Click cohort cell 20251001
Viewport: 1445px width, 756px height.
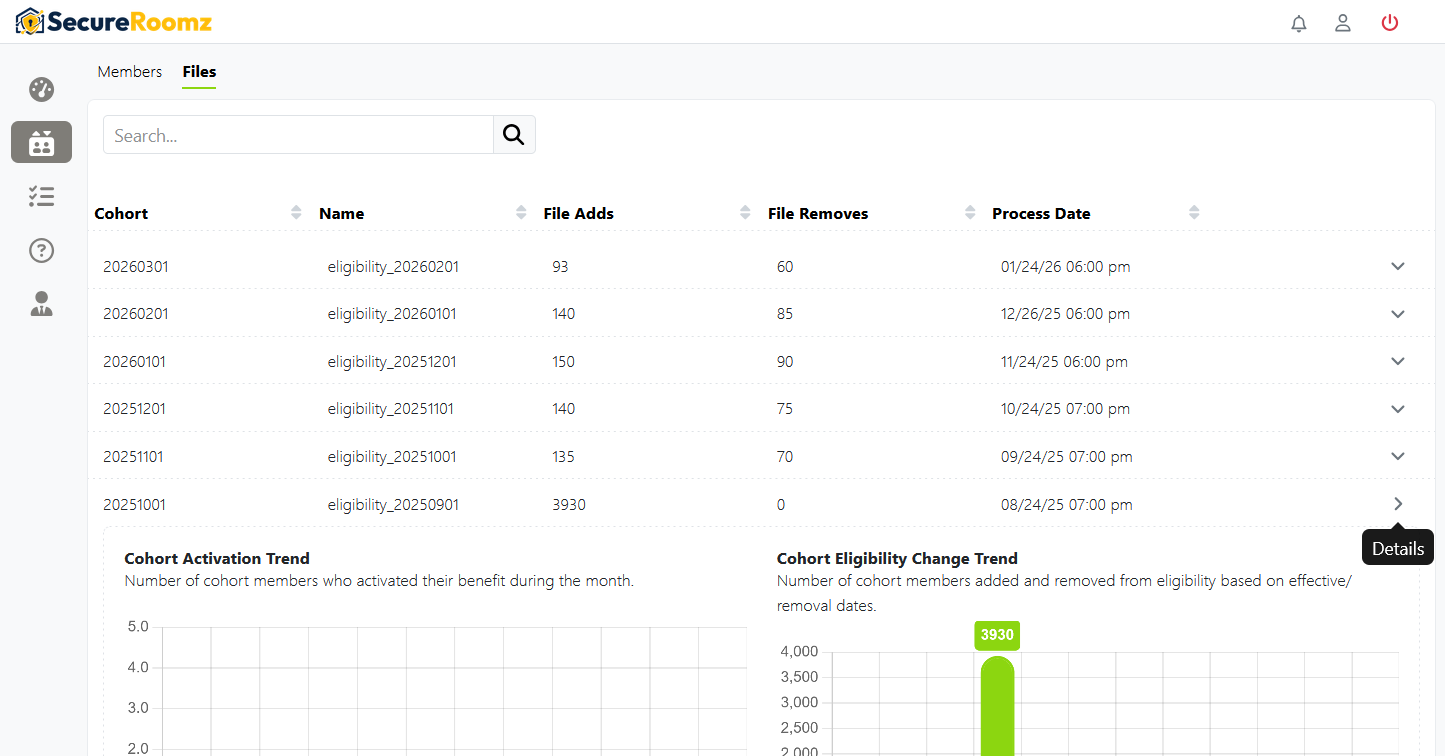(x=134, y=505)
